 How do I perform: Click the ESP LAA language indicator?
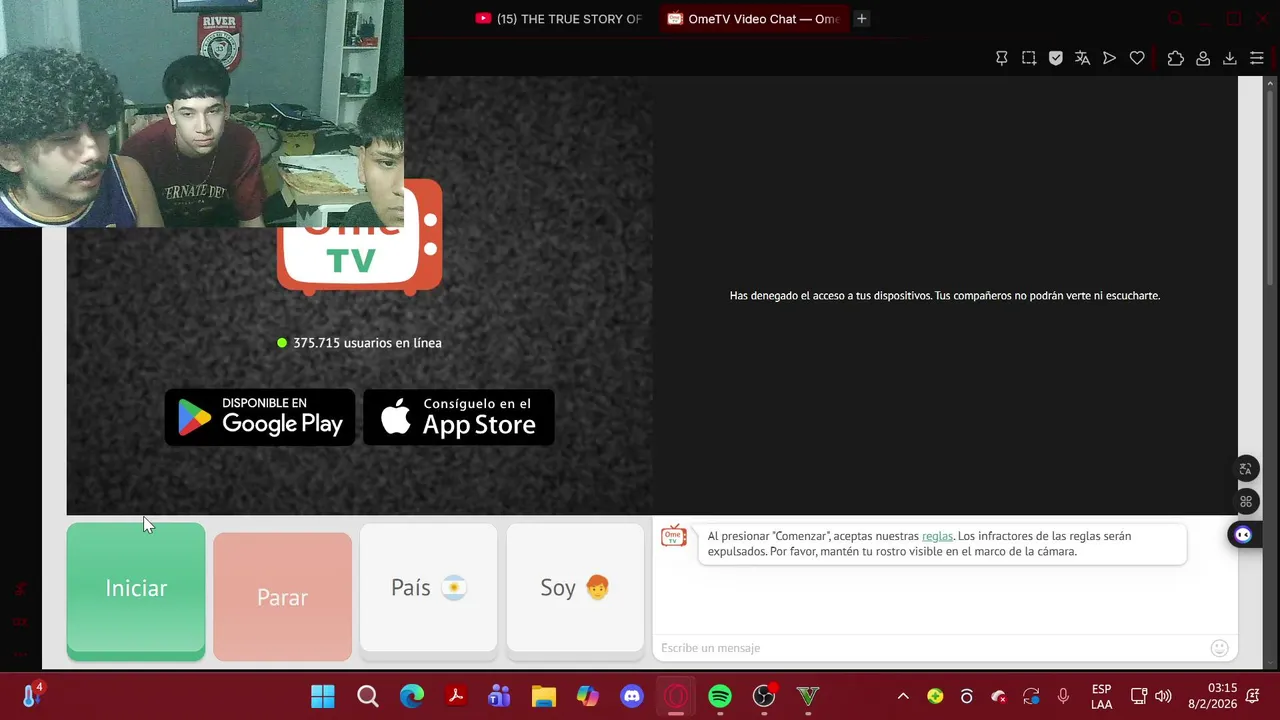1101,697
